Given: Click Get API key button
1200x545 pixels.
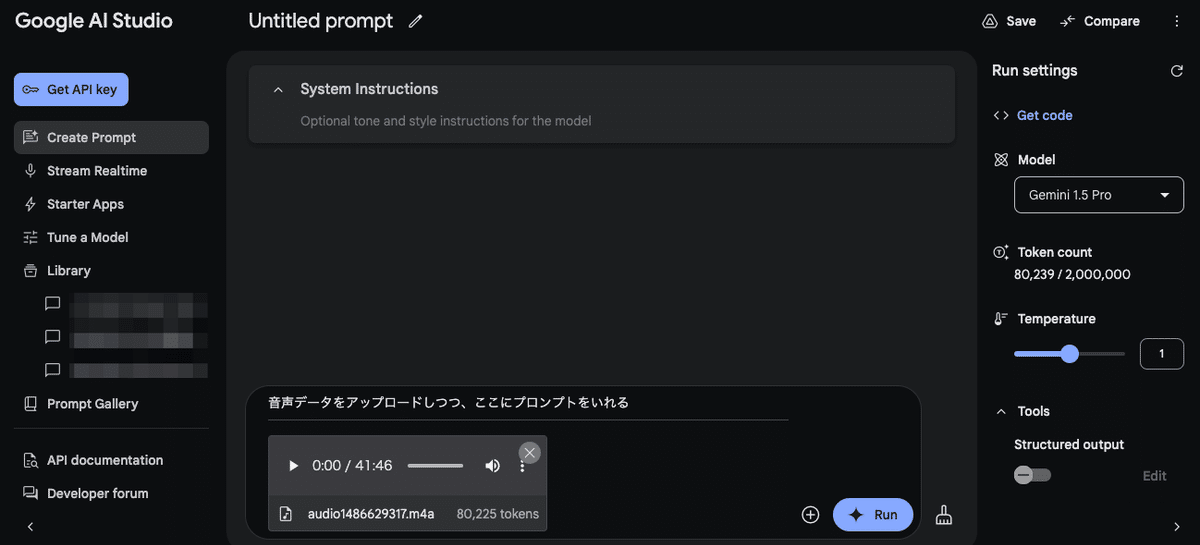Looking at the screenshot, I should 71,89.
